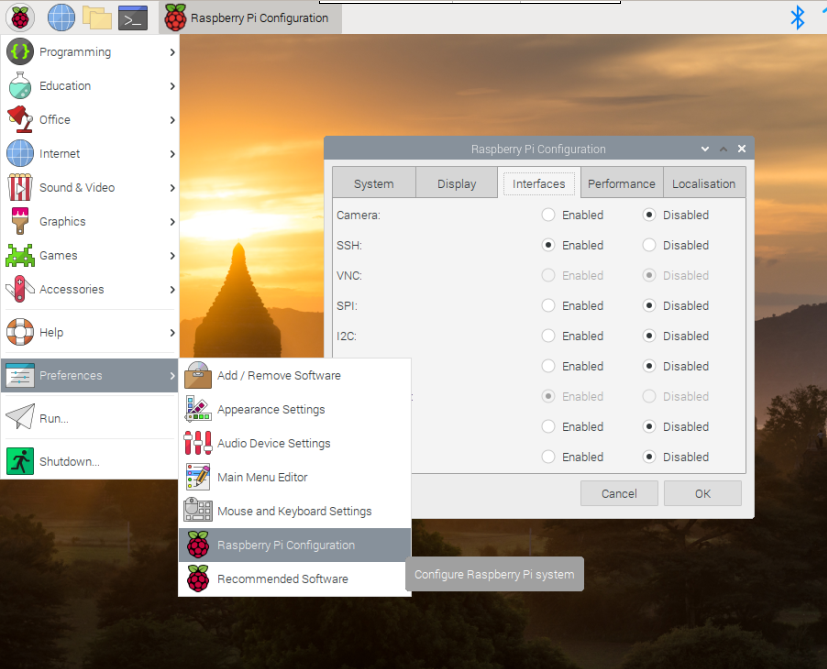Open the Raspberry Pi main menu icon
The height and width of the screenshot is (669, 827).
(x=20, y=18)
